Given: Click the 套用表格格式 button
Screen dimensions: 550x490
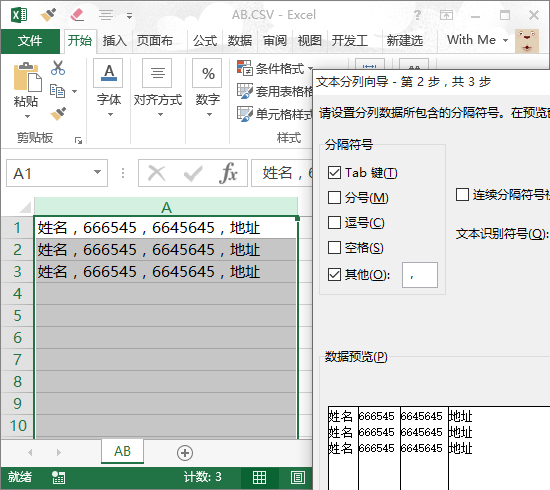Looking at the screenshot, I should tap(275, 91).
